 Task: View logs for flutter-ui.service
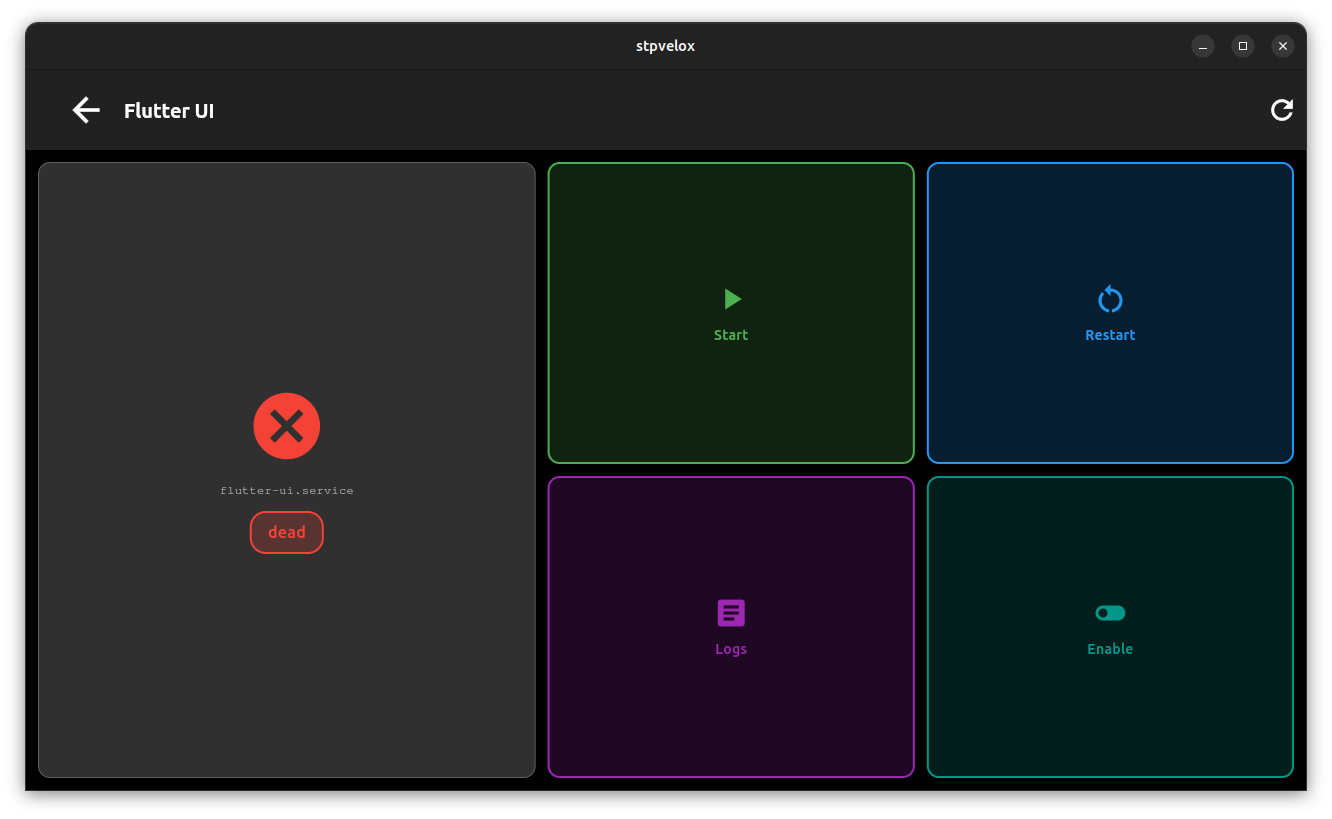[731, 627]
